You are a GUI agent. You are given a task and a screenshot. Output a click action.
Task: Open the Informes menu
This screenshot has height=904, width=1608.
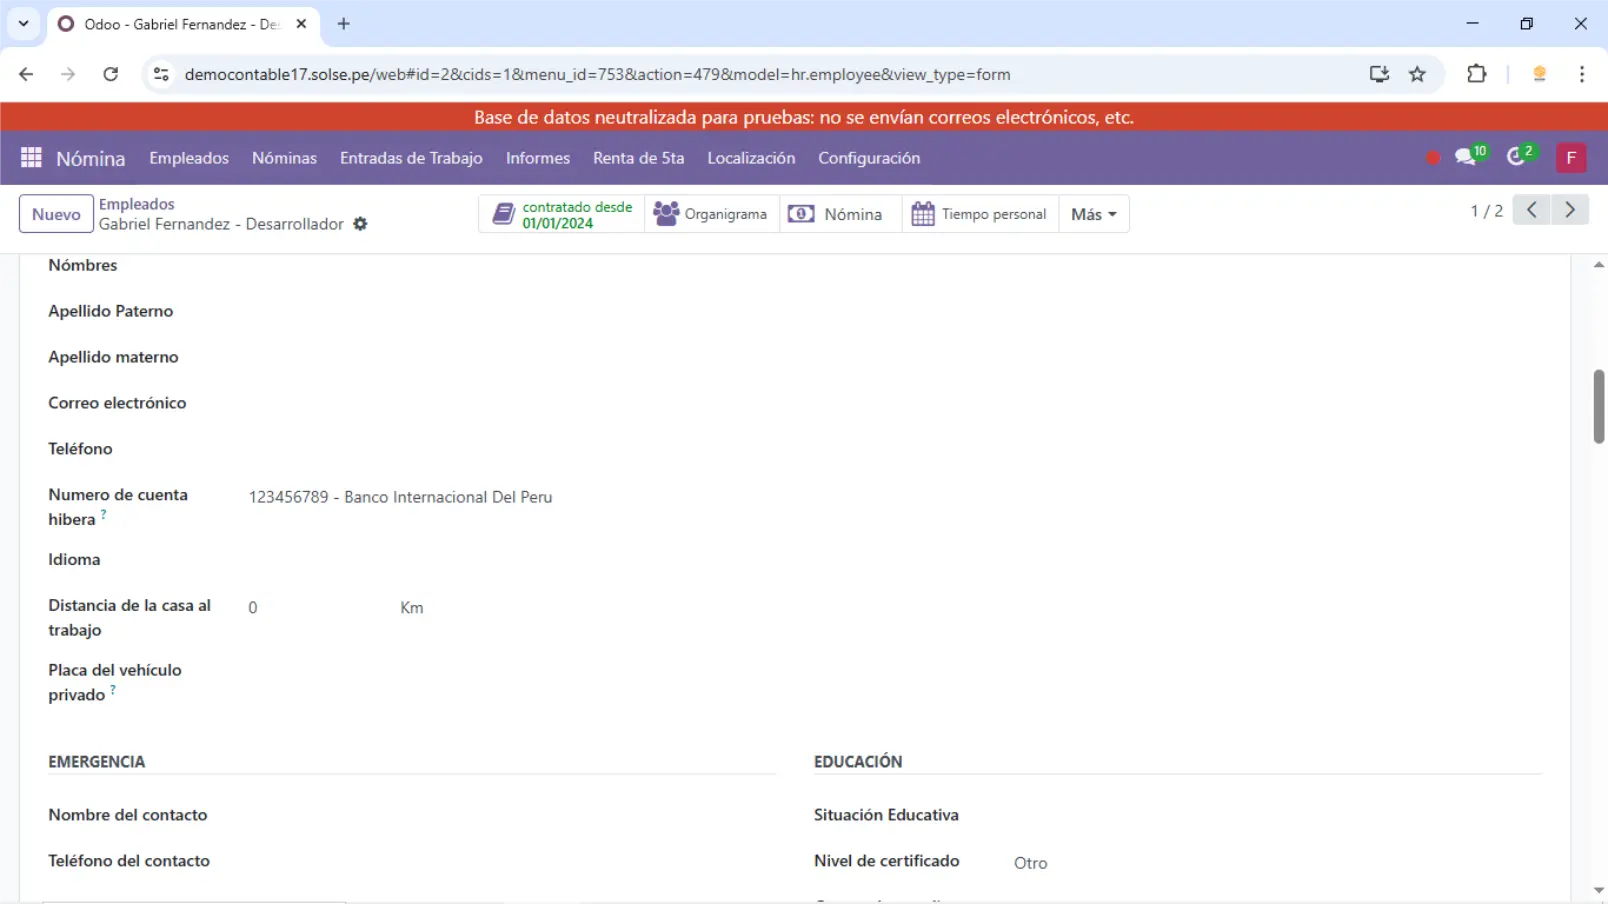(537, 158)
